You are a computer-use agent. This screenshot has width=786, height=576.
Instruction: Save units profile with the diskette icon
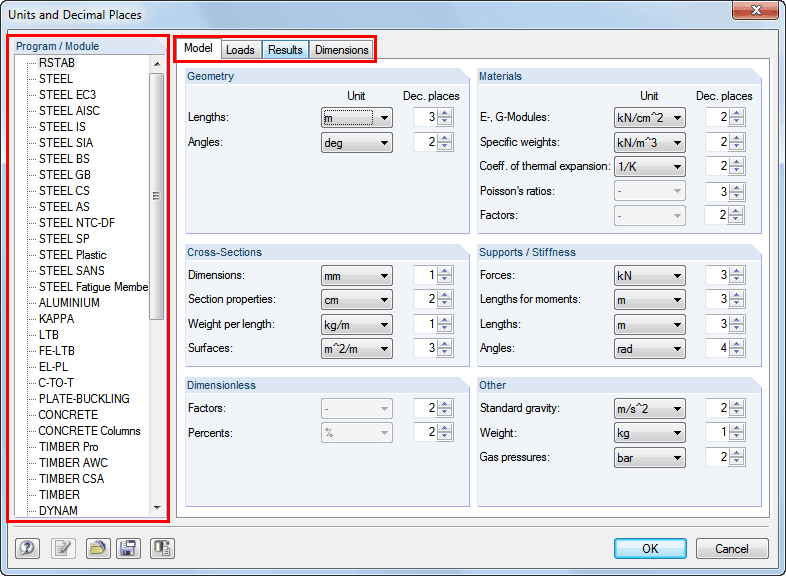click(128, 548)
